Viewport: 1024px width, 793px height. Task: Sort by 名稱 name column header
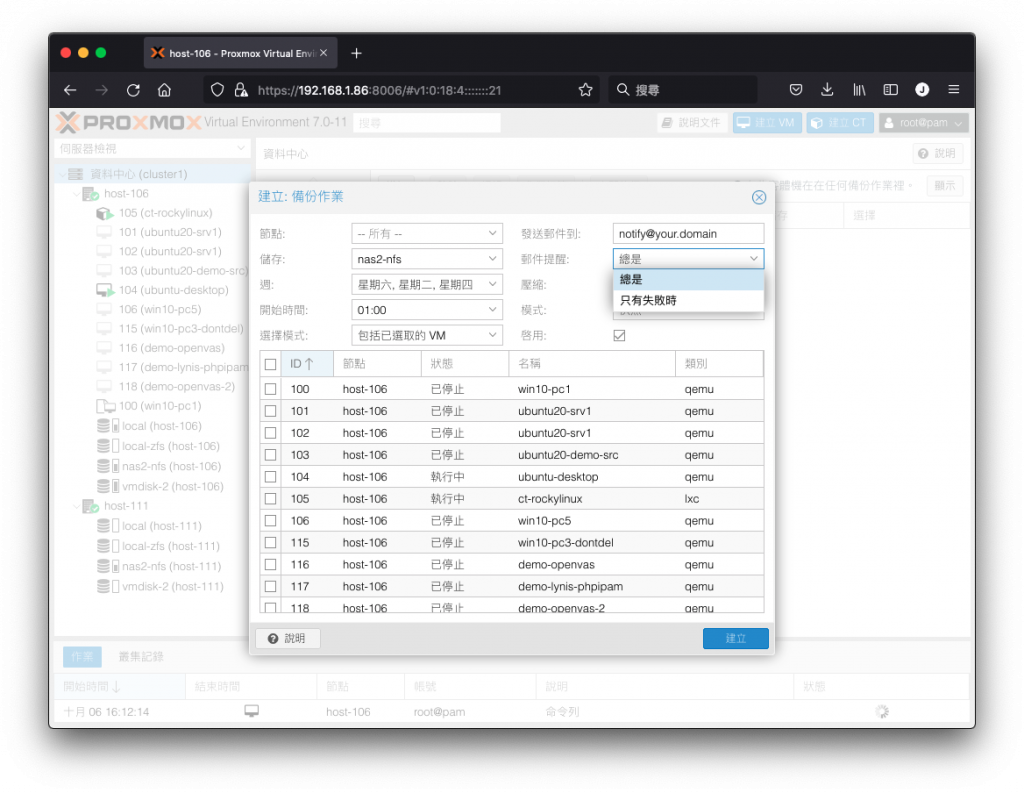click(x=592, y=364)
